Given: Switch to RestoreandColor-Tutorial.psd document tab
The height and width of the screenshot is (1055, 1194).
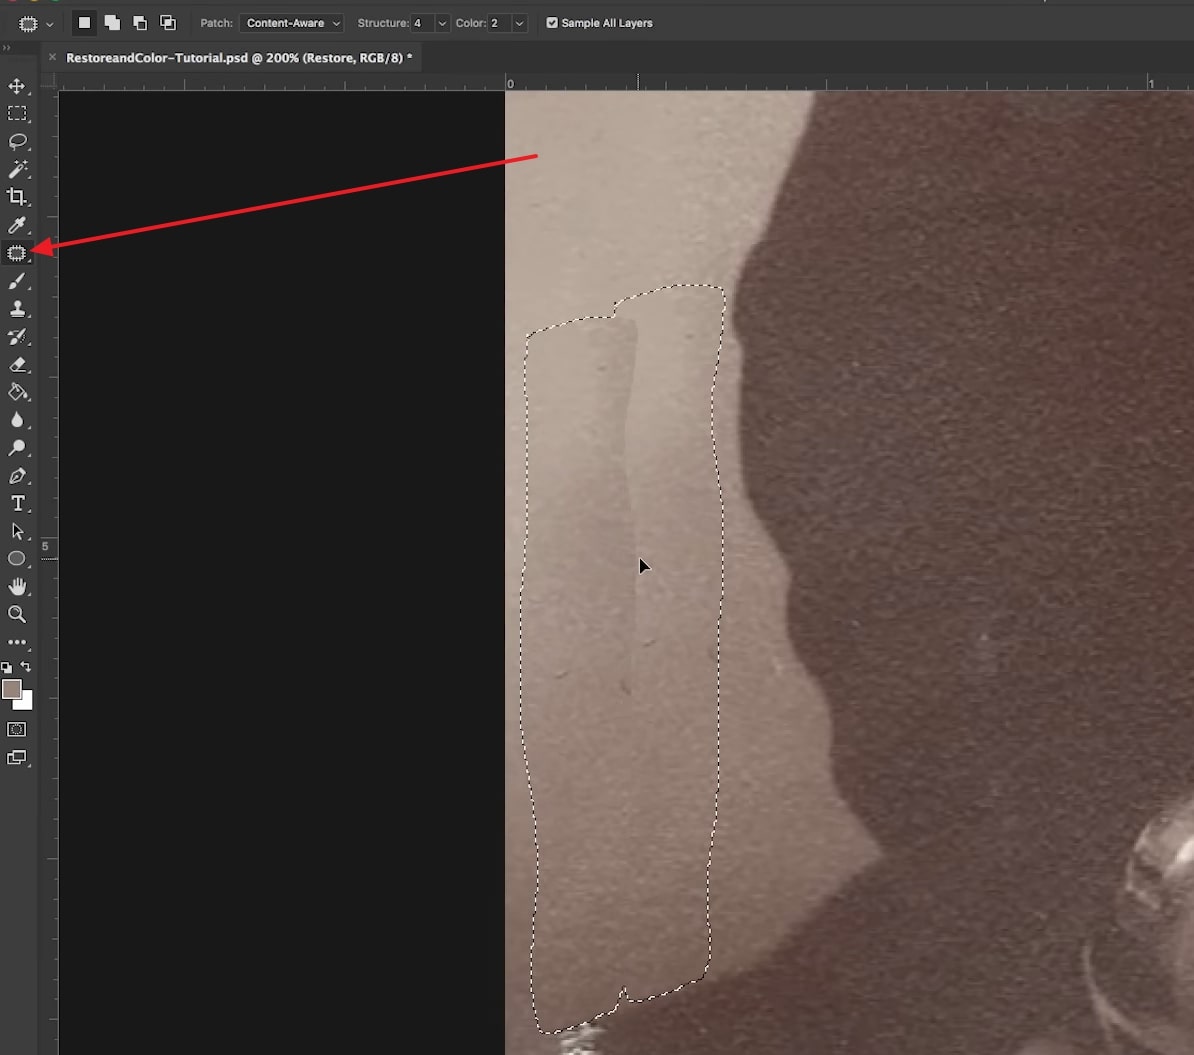Looking at the screenshot, I should pyautogui.click(x=239, y=58).
